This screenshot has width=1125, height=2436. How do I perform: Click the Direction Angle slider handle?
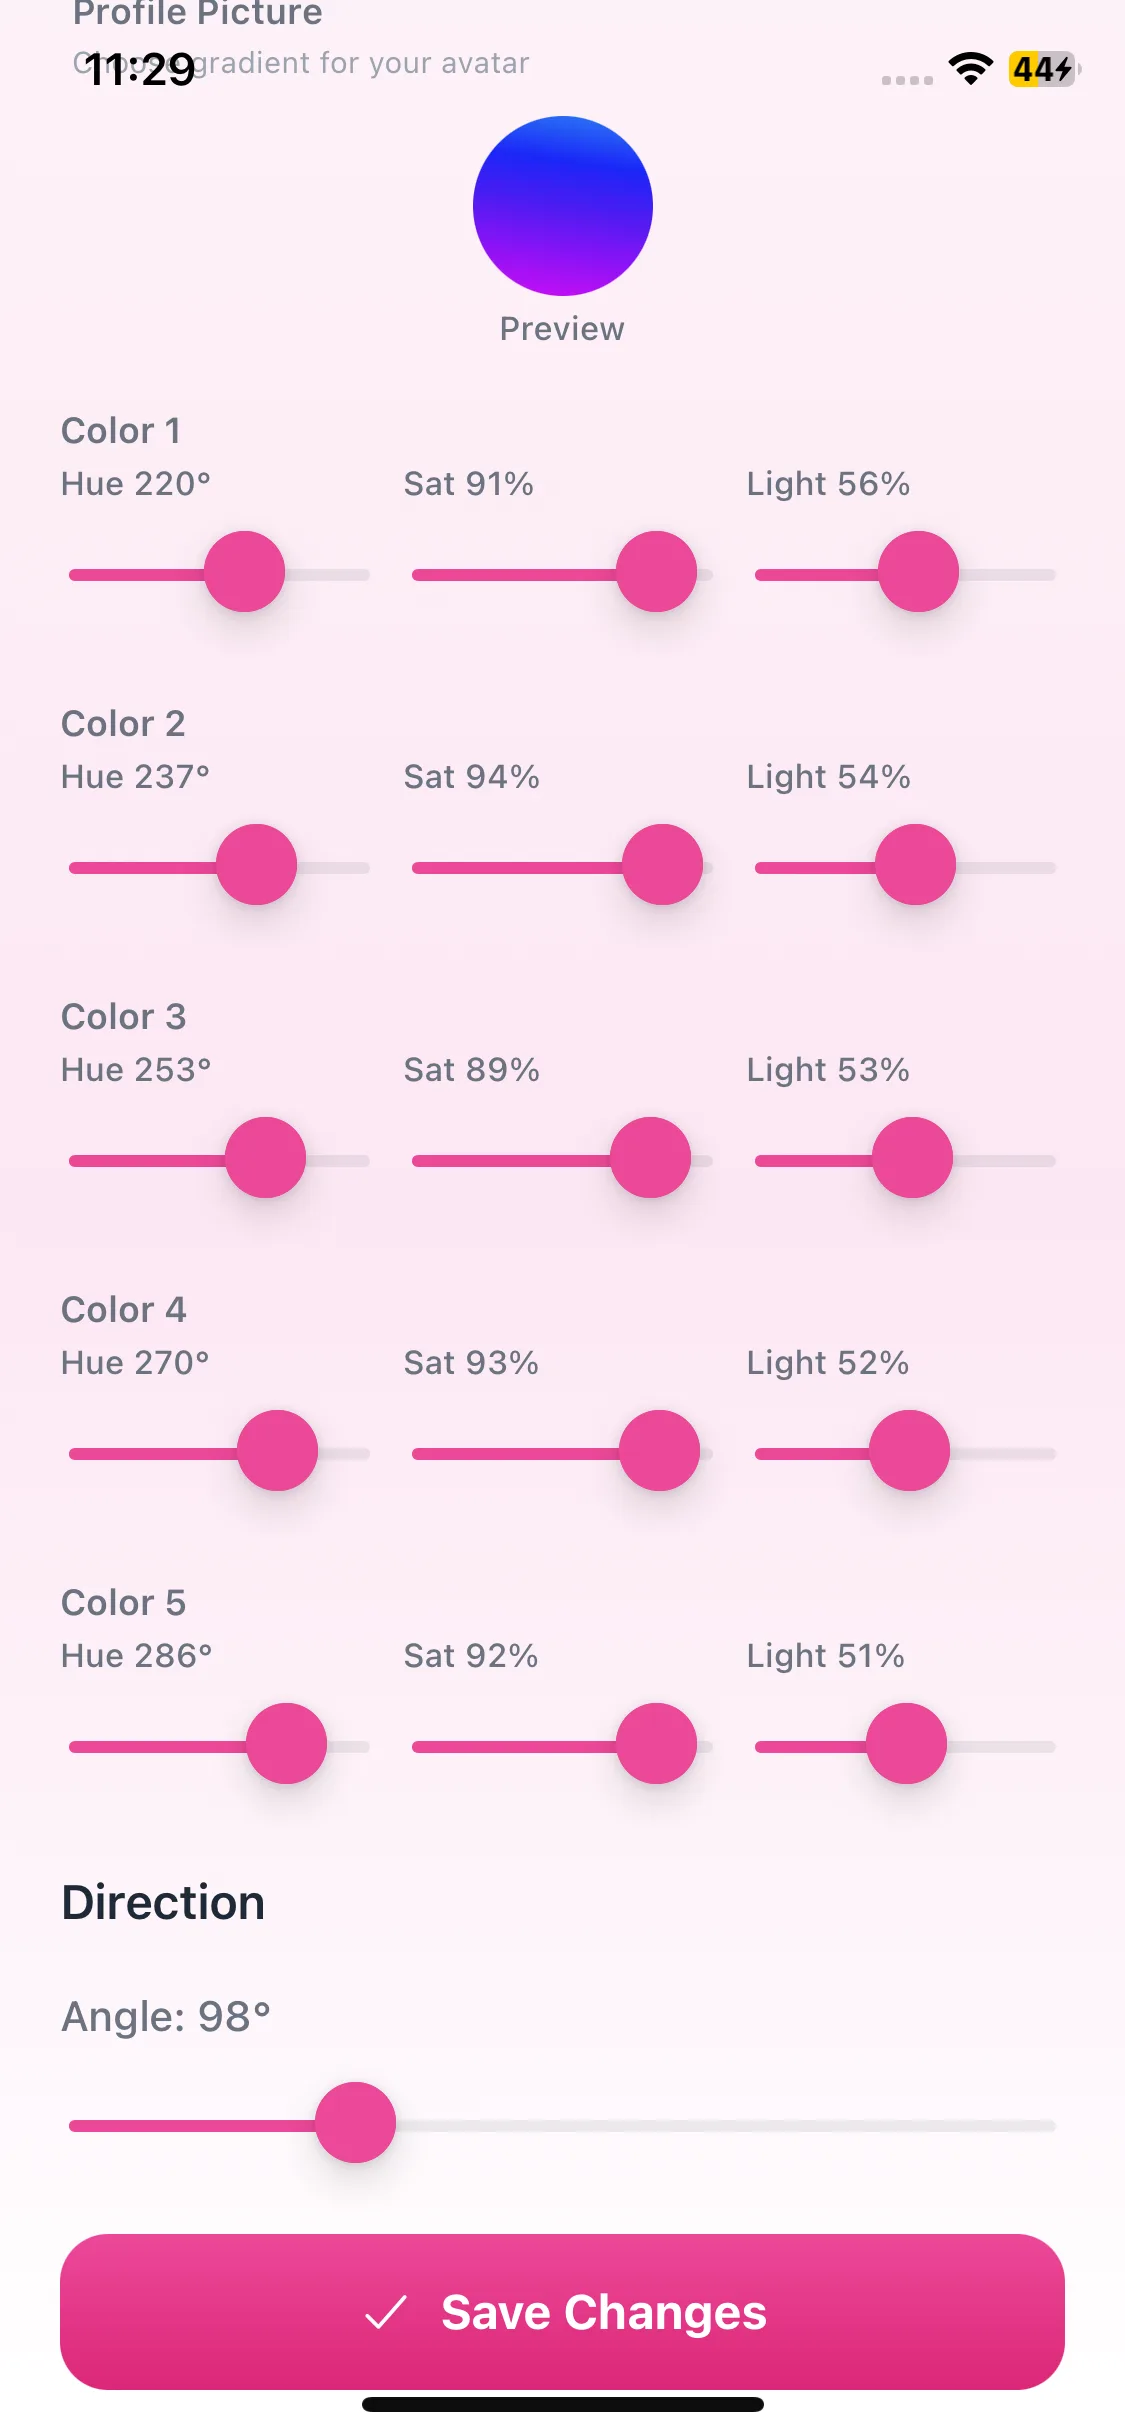coord(355,2123)
